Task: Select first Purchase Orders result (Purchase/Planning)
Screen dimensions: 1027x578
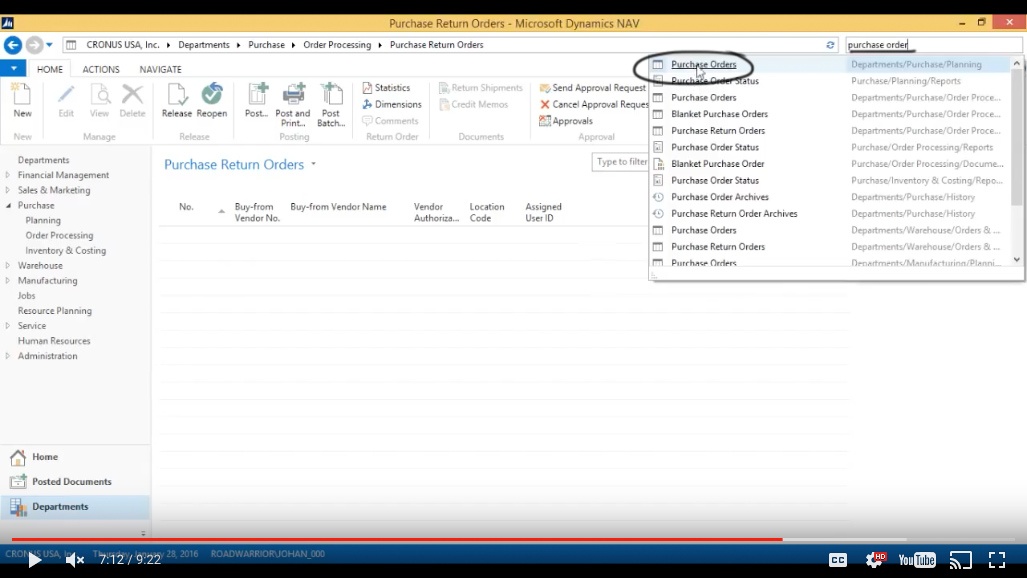Action: click(x=703, y=64)
